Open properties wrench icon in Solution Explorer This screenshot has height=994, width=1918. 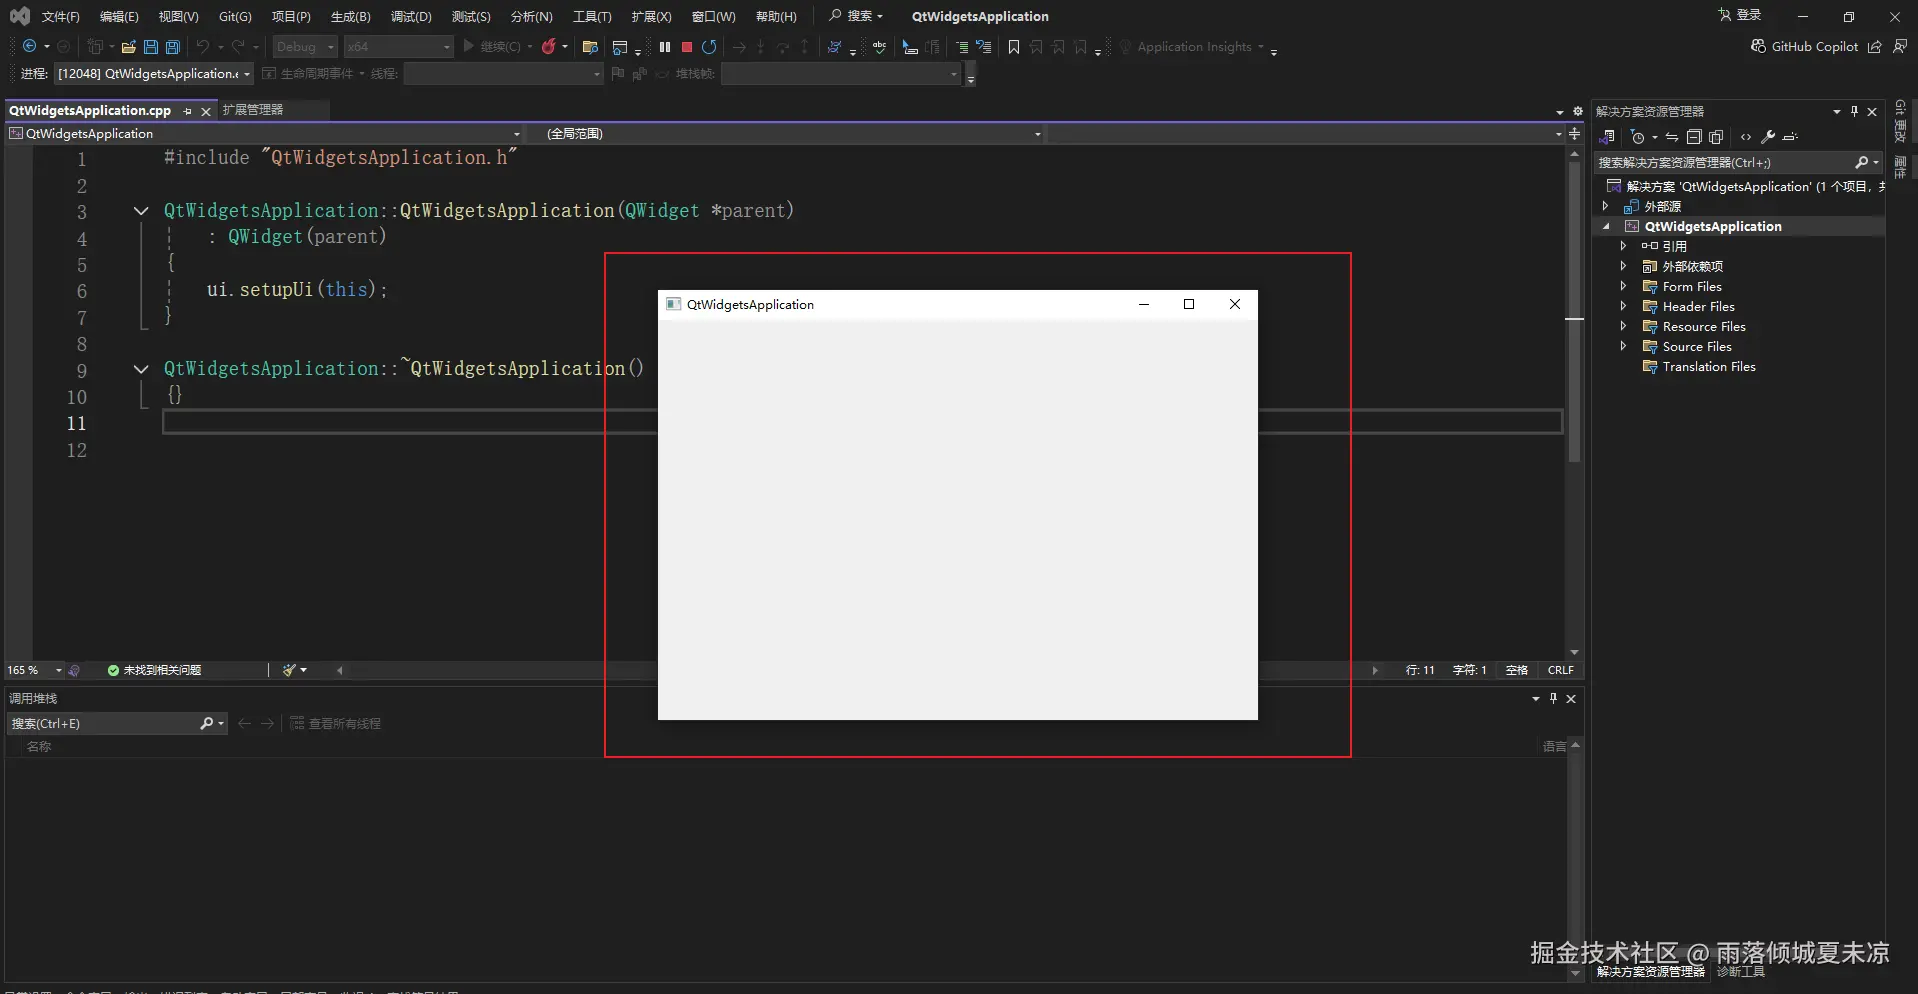click(x=1768, y=137)
